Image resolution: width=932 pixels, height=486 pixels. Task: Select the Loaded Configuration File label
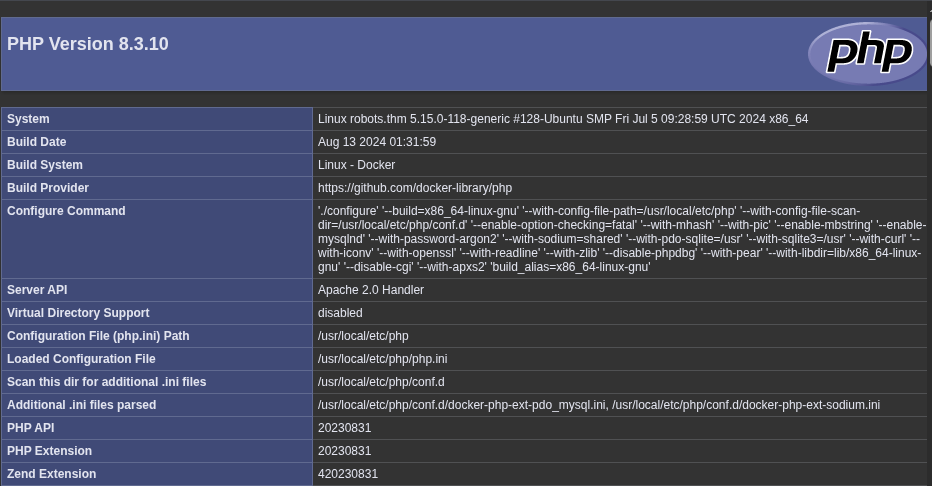click(x=81, y=359)
